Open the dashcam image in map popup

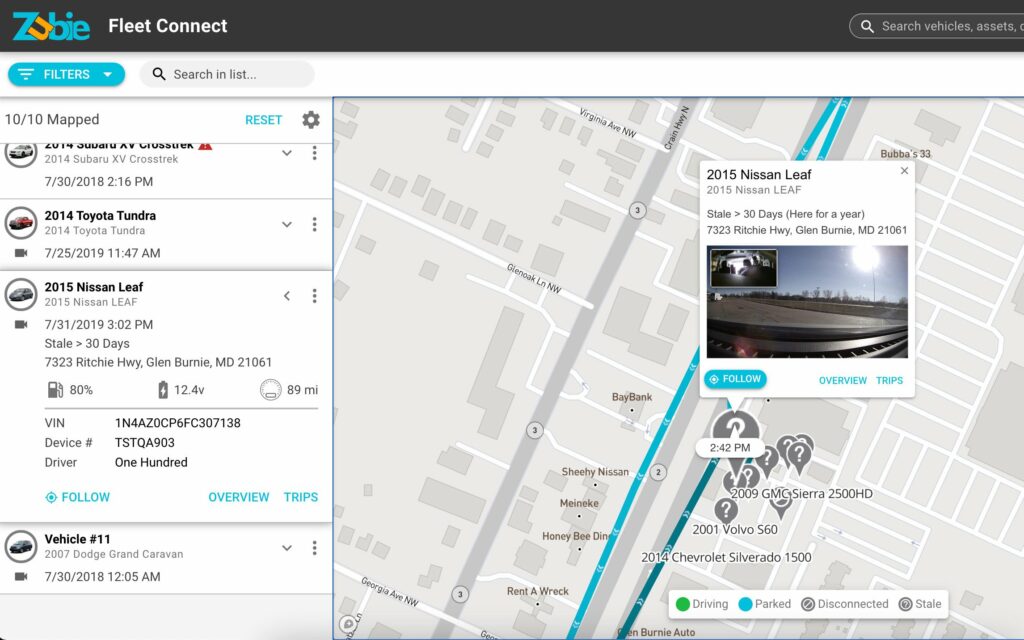tap(807, 302)
